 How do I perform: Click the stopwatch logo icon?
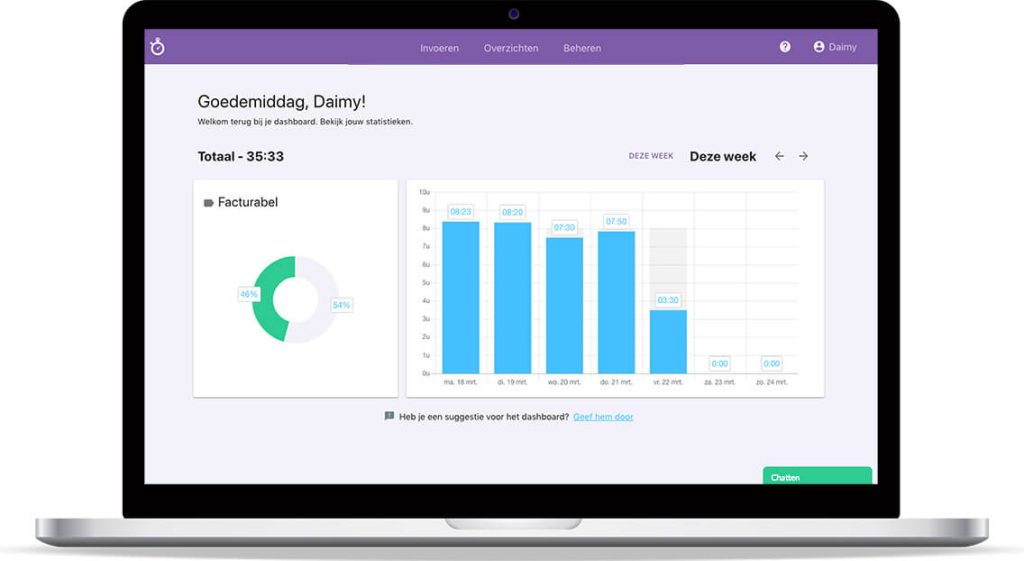(x=157, y=47)
